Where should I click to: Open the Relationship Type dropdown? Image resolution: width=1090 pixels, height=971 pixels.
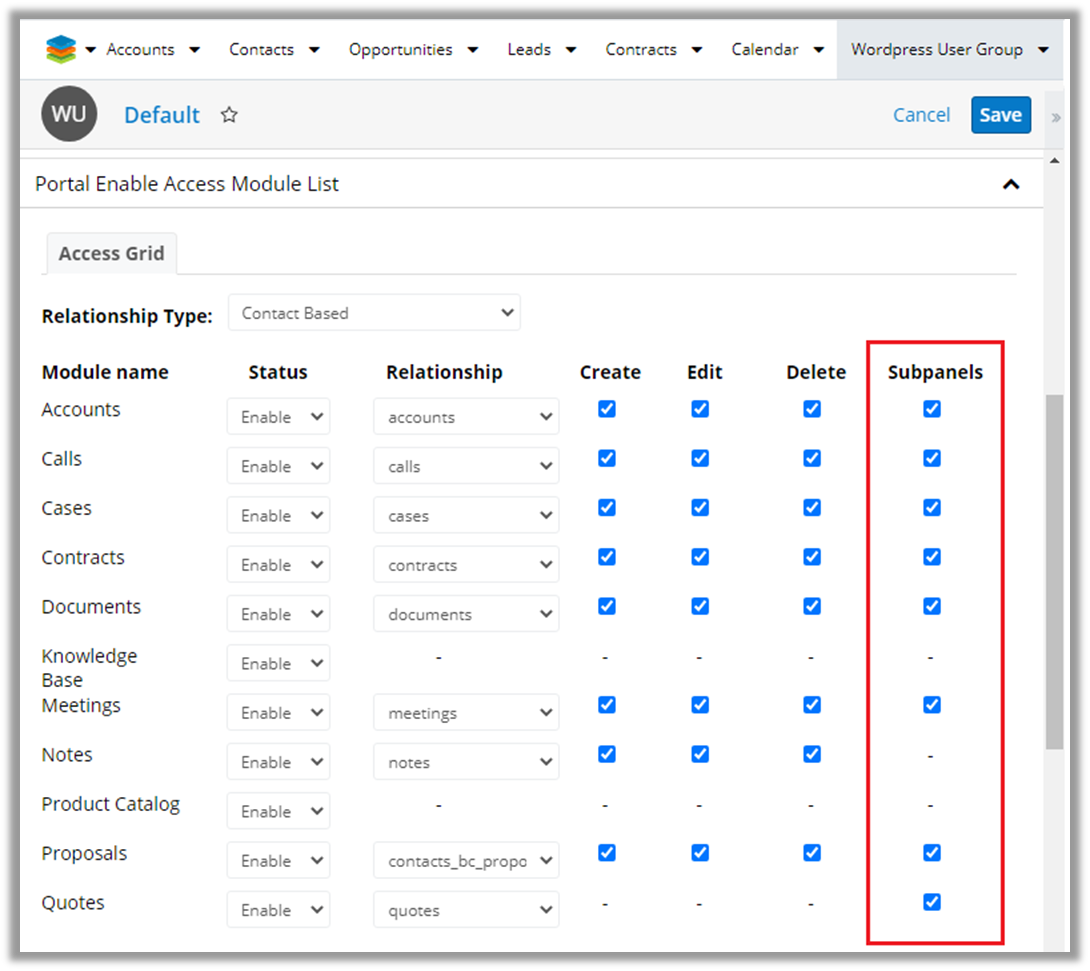pyautogui.click(x=374, y=313)
